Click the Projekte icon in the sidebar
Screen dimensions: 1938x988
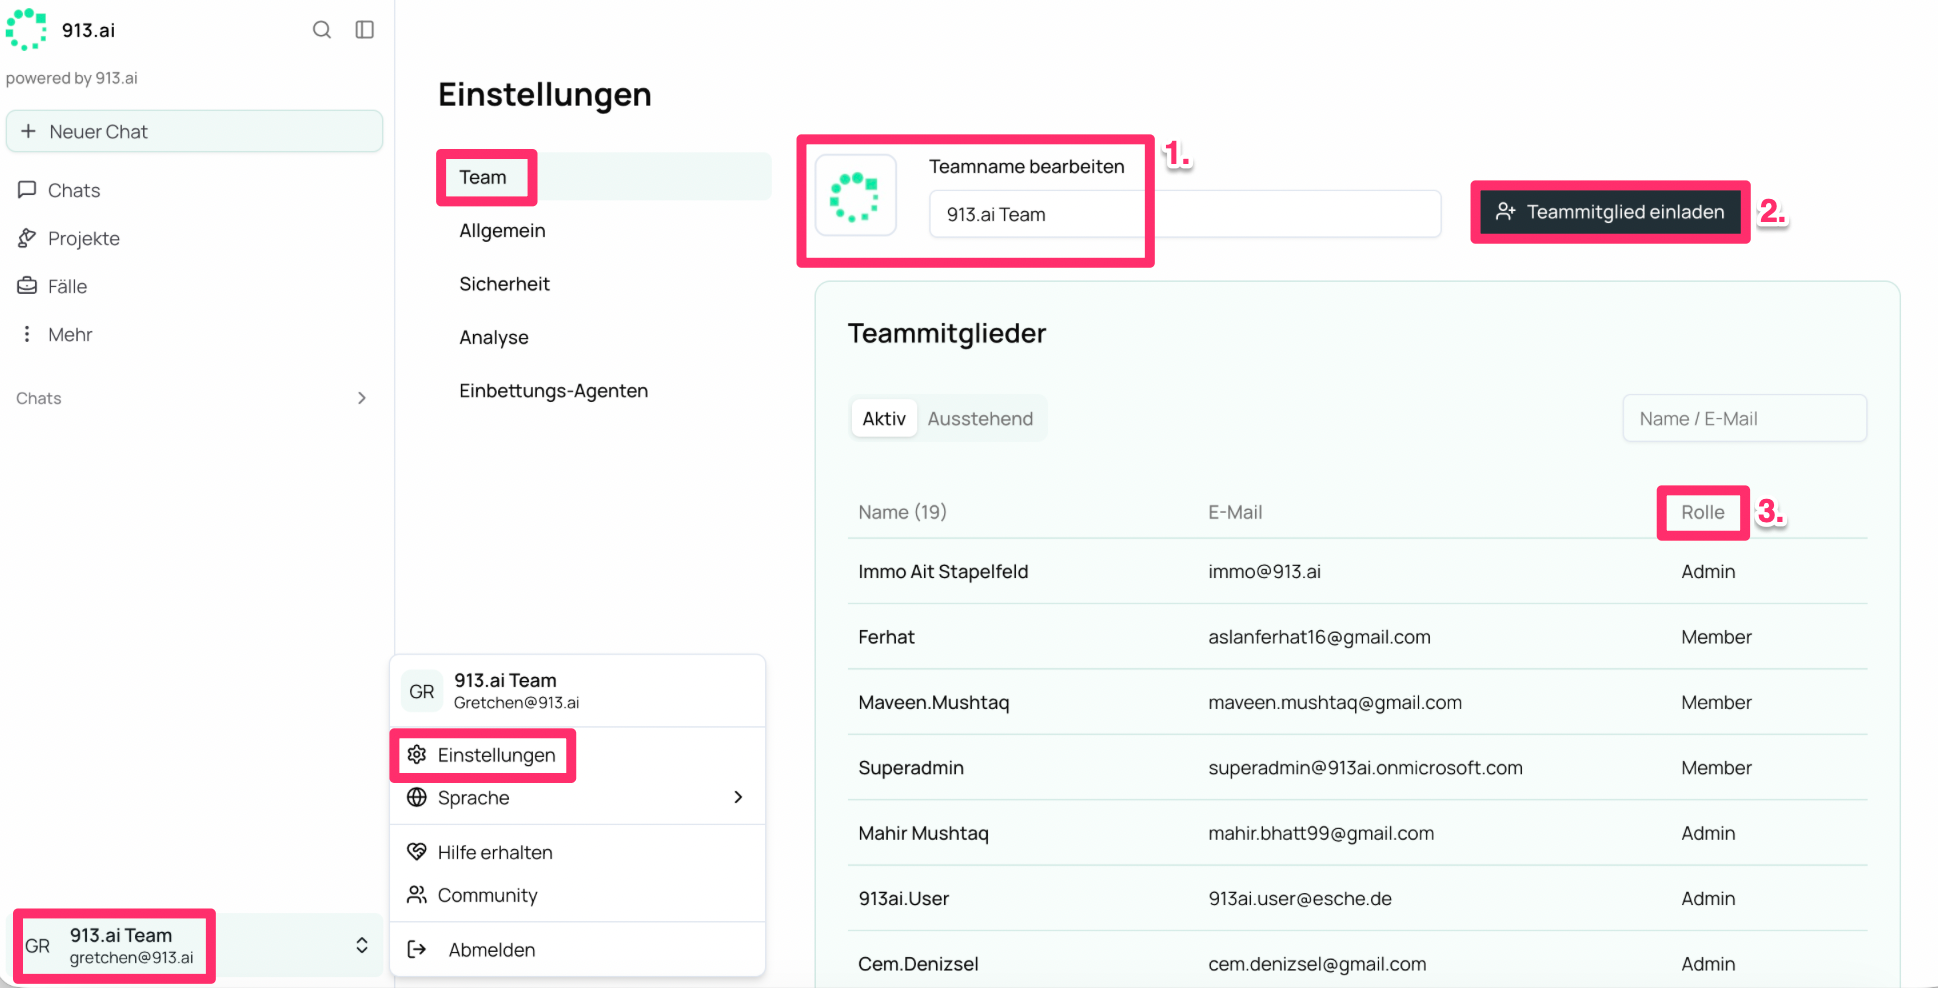[x=27, y=238]
